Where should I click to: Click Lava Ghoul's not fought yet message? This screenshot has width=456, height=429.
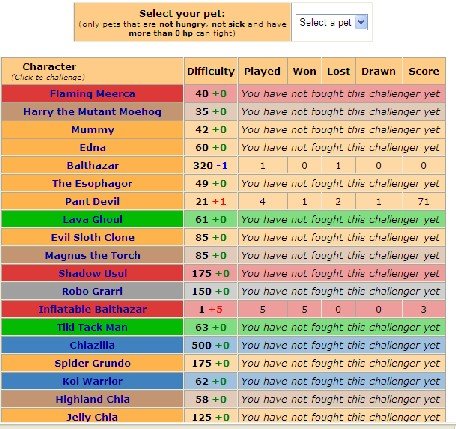click(x=340, y=220)
